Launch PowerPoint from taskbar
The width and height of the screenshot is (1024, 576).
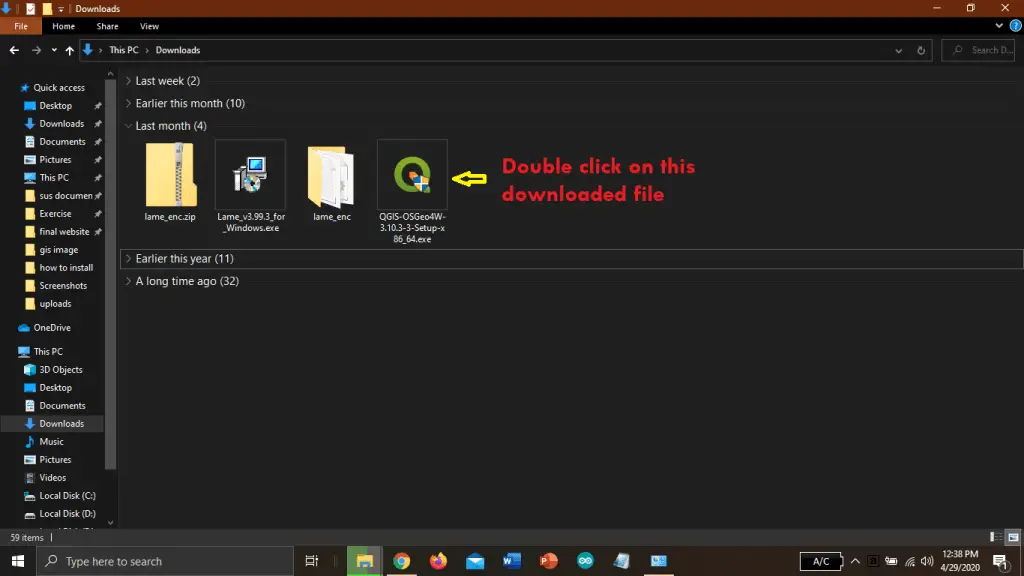coord(549,561)
